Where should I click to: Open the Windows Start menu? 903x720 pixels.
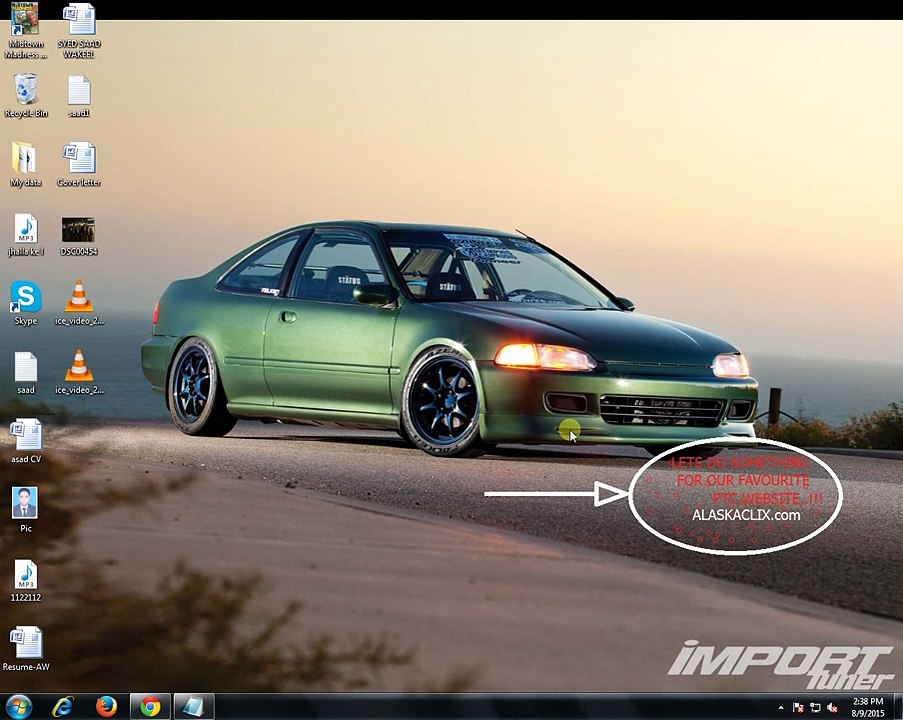click(x=18, y=707)
